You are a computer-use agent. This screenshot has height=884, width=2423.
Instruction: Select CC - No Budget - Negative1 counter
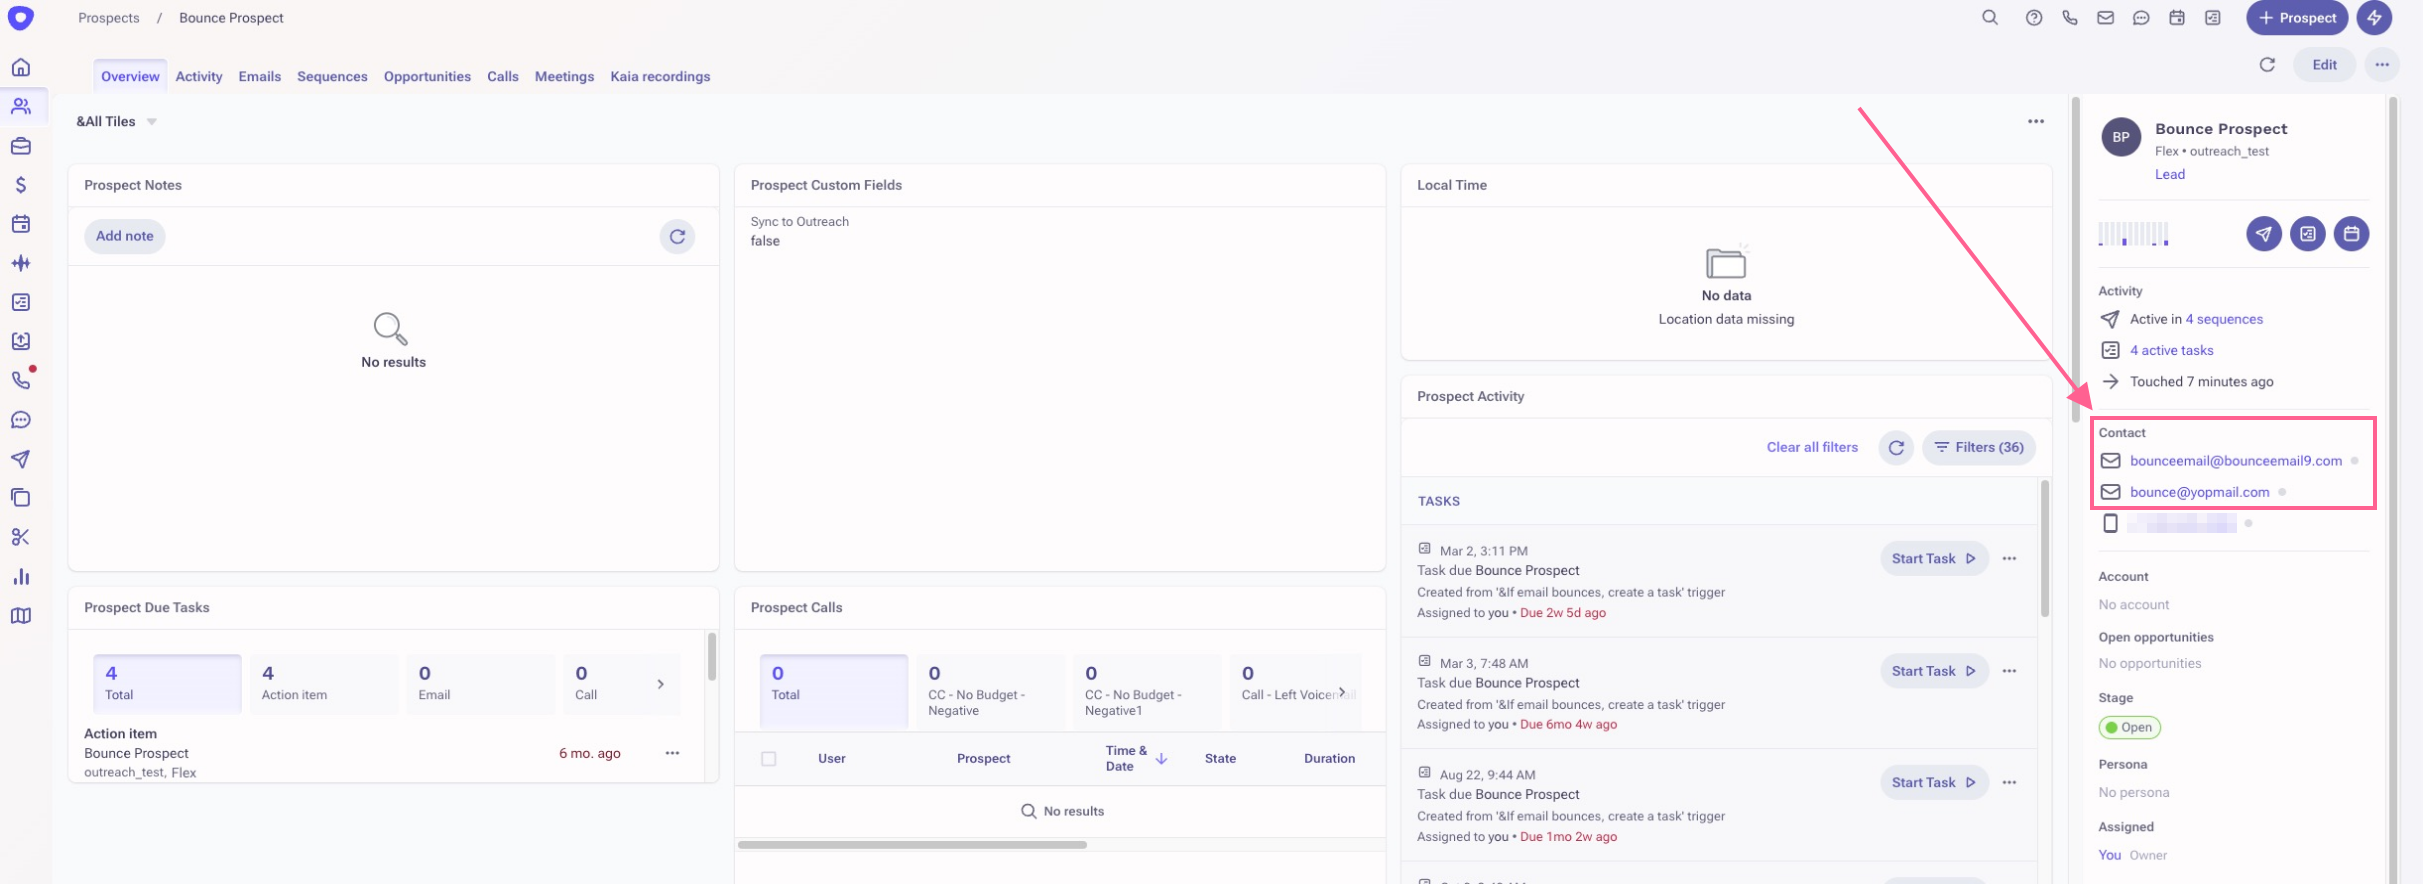(x=1146, y=691)
